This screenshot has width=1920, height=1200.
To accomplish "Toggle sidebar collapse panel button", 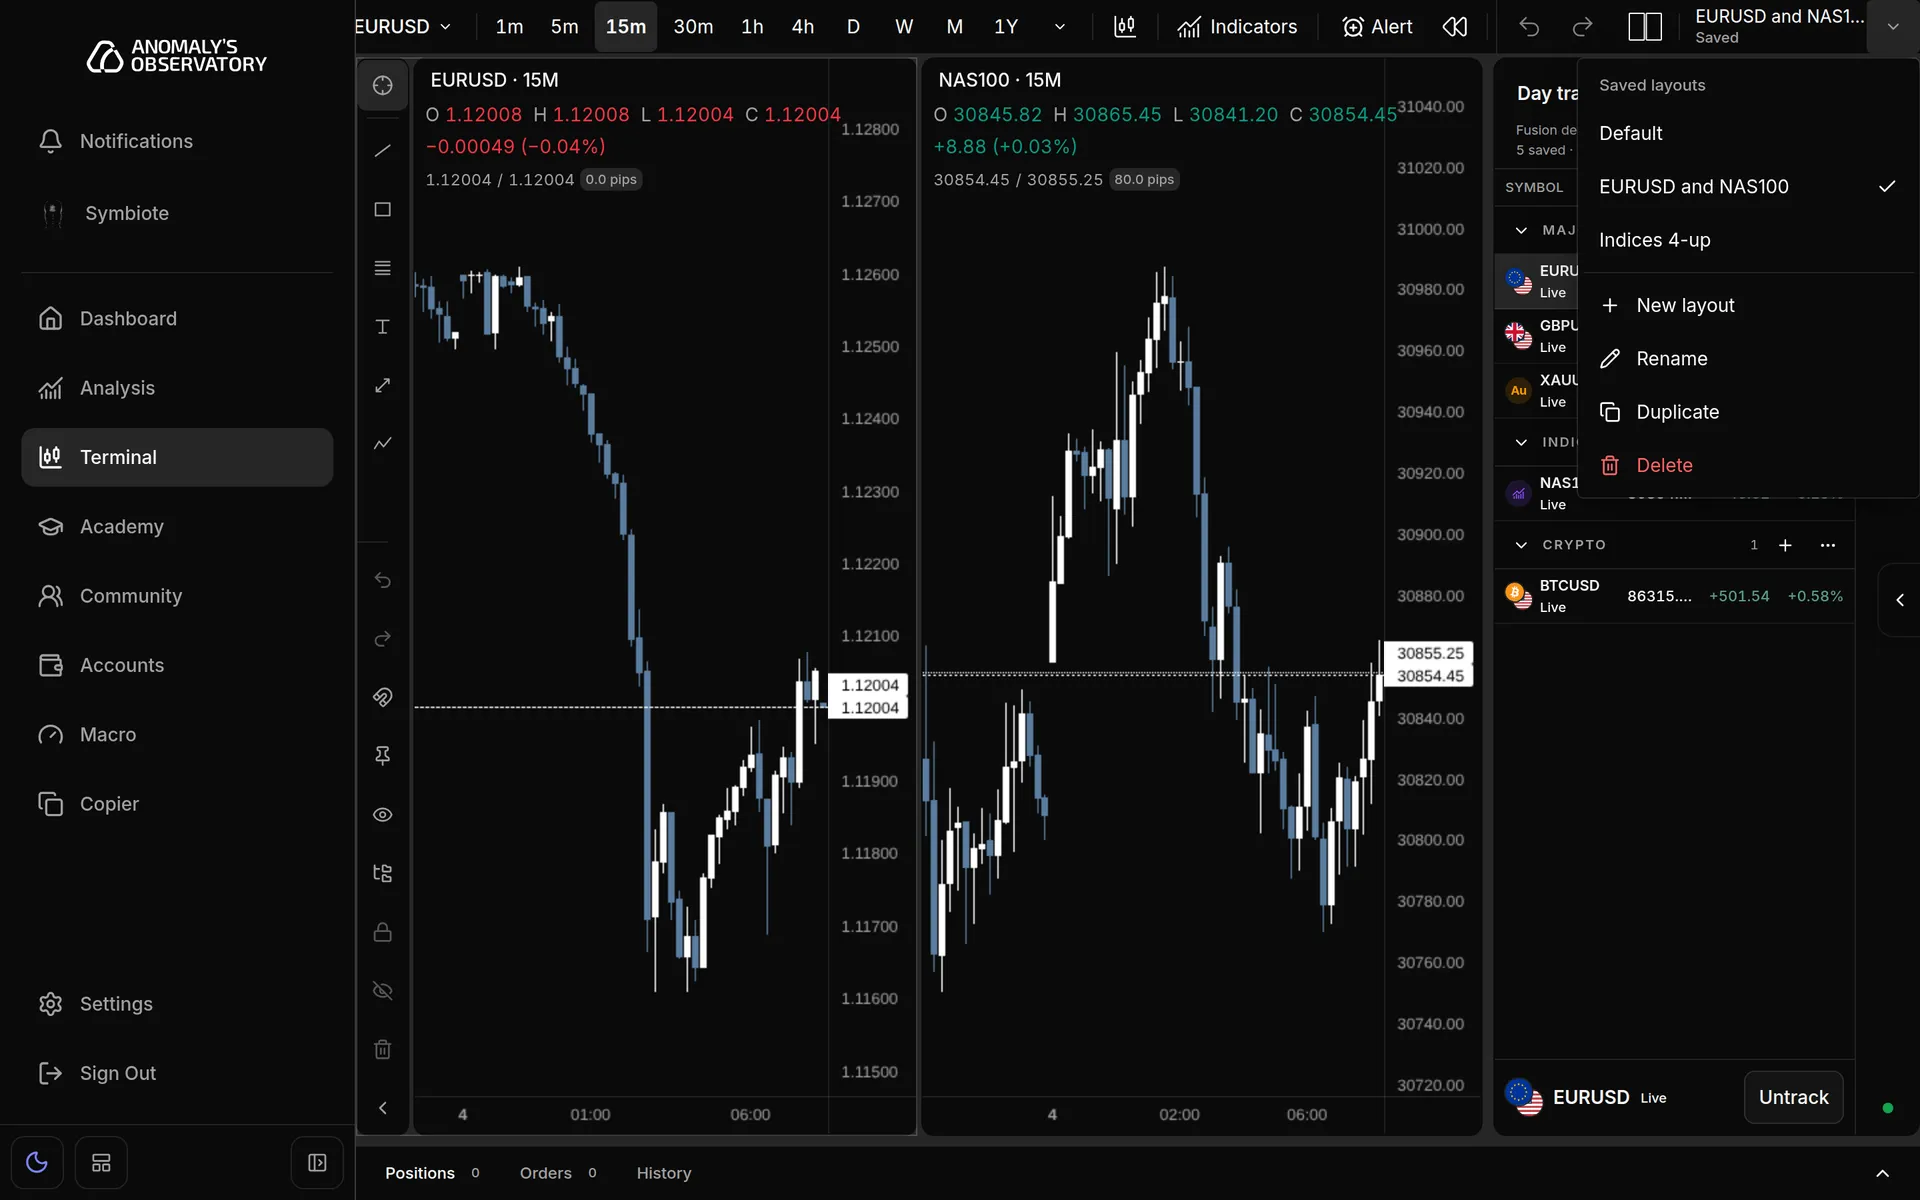I will (x=317, y=1163).
